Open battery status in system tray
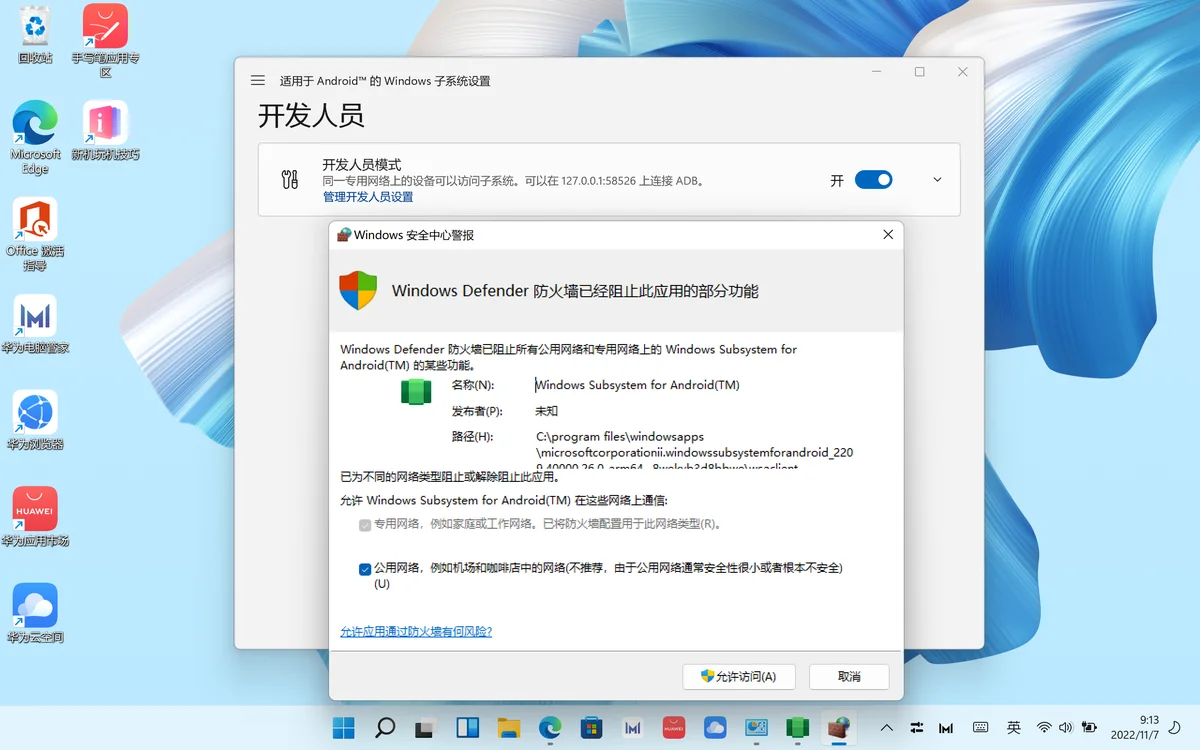 (1089, 728)
